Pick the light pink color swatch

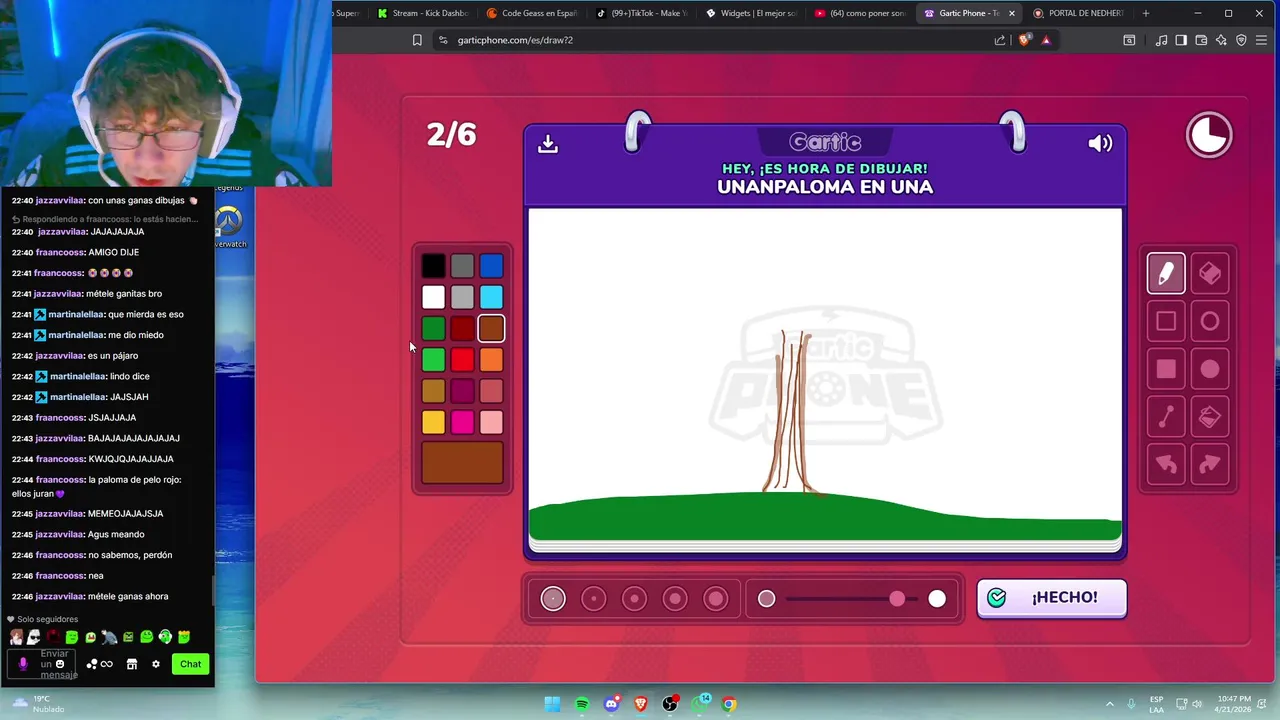point(491,422)
